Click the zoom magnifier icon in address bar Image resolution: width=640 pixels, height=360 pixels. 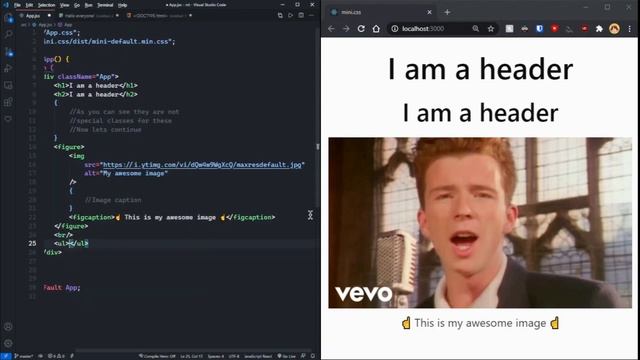click(476, 29)
